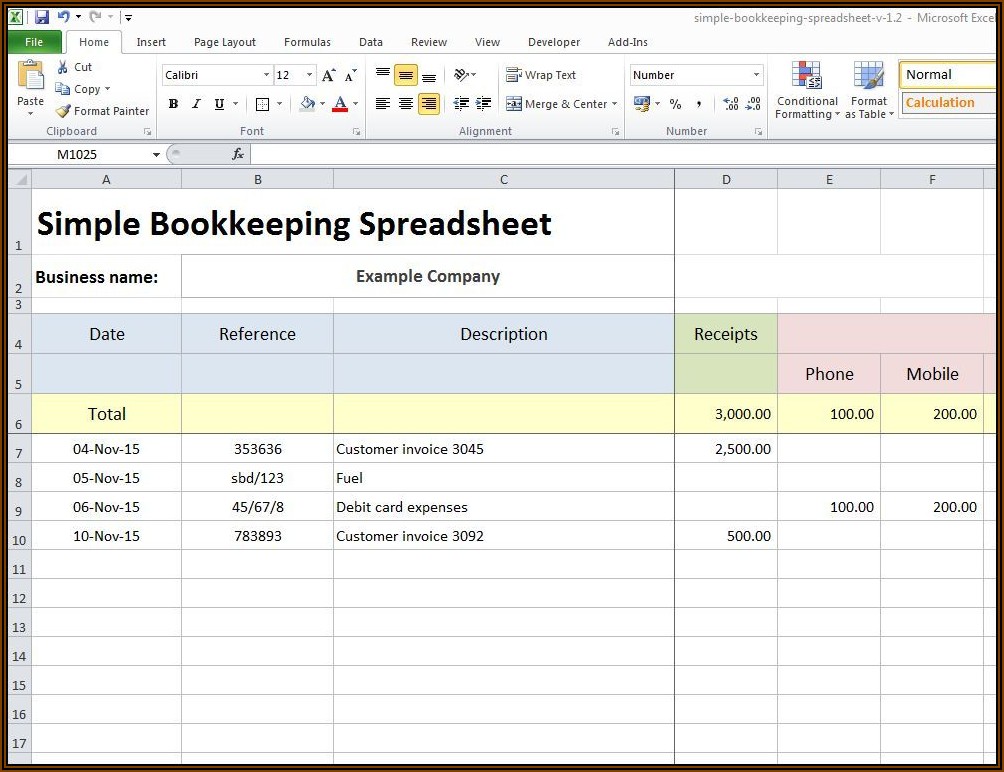The width and height of the screenshot is (1004, 772).
Task: Toggle Wrap Text for the cell
Action: (x=541, y=75)
